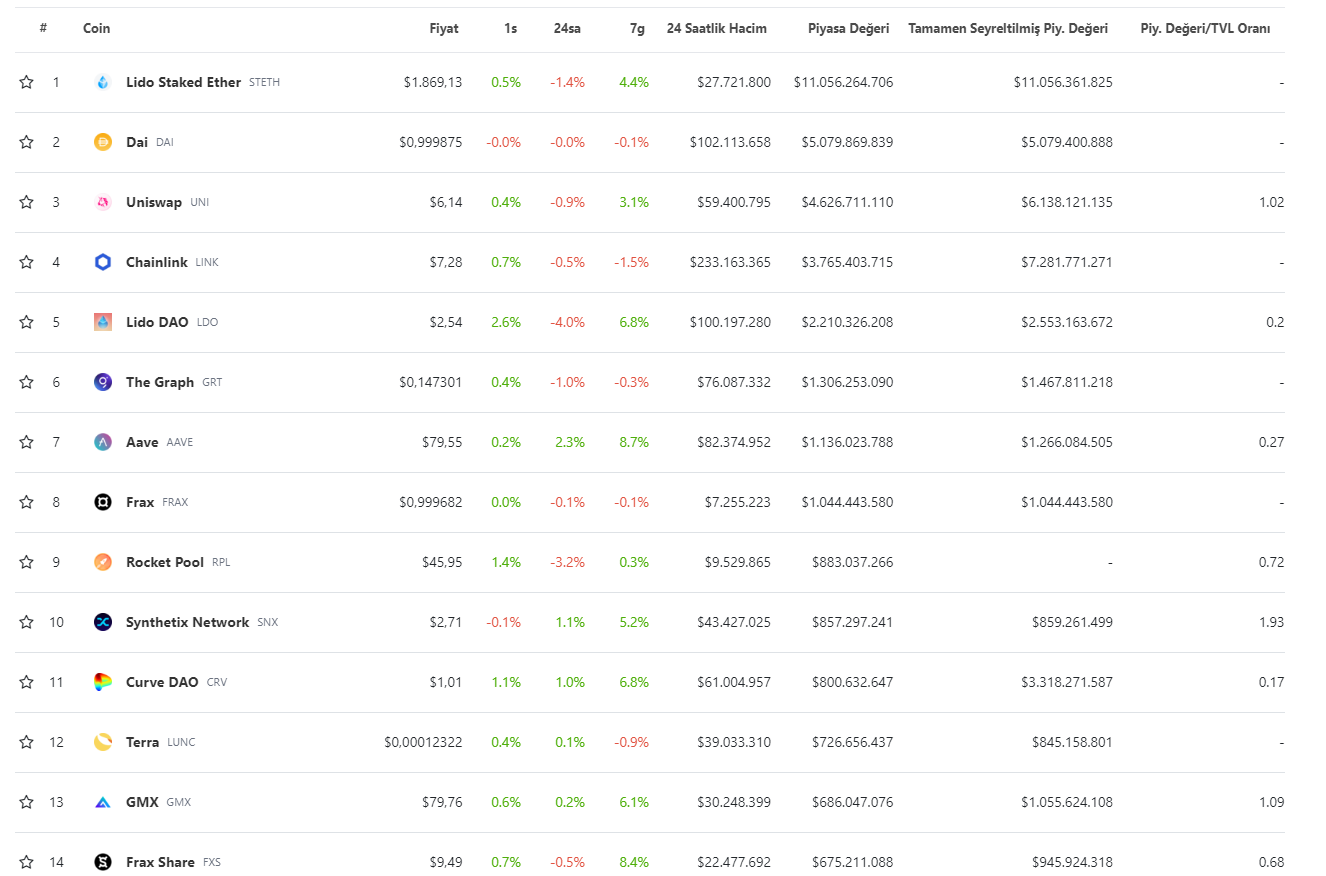Sort by Piy. Değeri/TVL Oranı header
The width and height of the screenshot is (1326, 876).
pos(1205,28)
